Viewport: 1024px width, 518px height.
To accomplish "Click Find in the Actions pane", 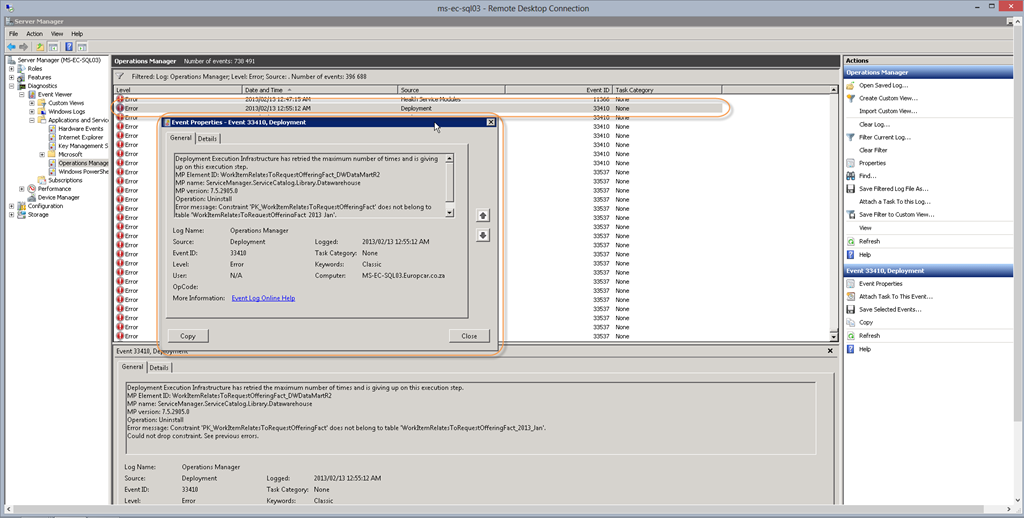I will pos(867,176).
